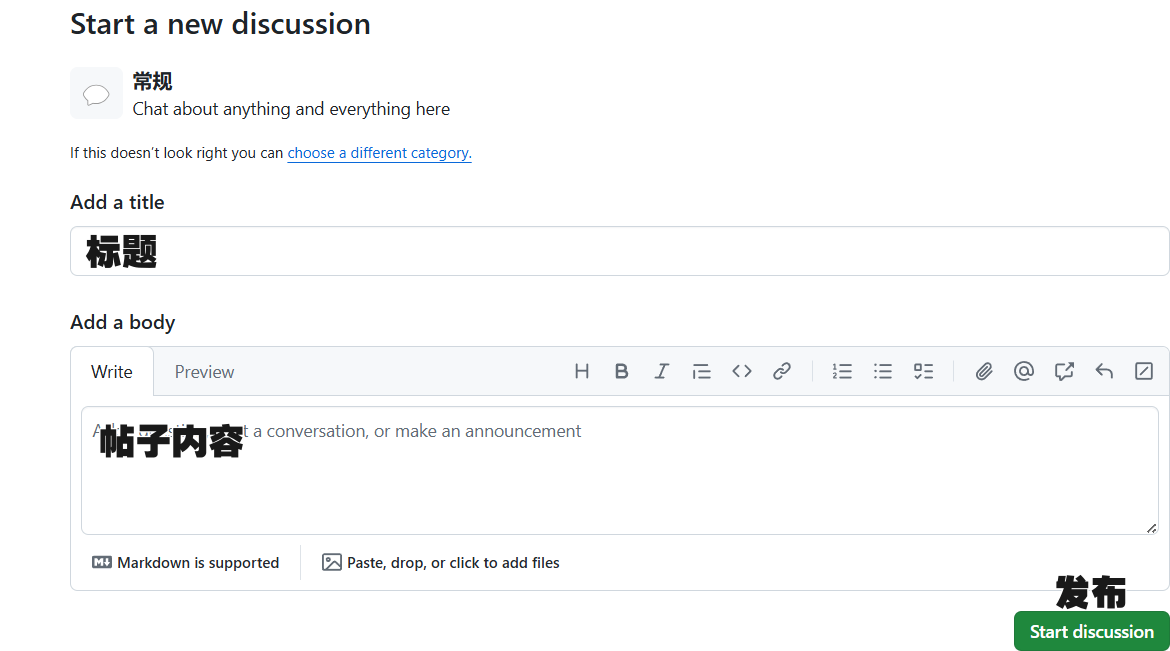Create a numbered list
This screenshot has height=651, width=1170.
point(842,371)
